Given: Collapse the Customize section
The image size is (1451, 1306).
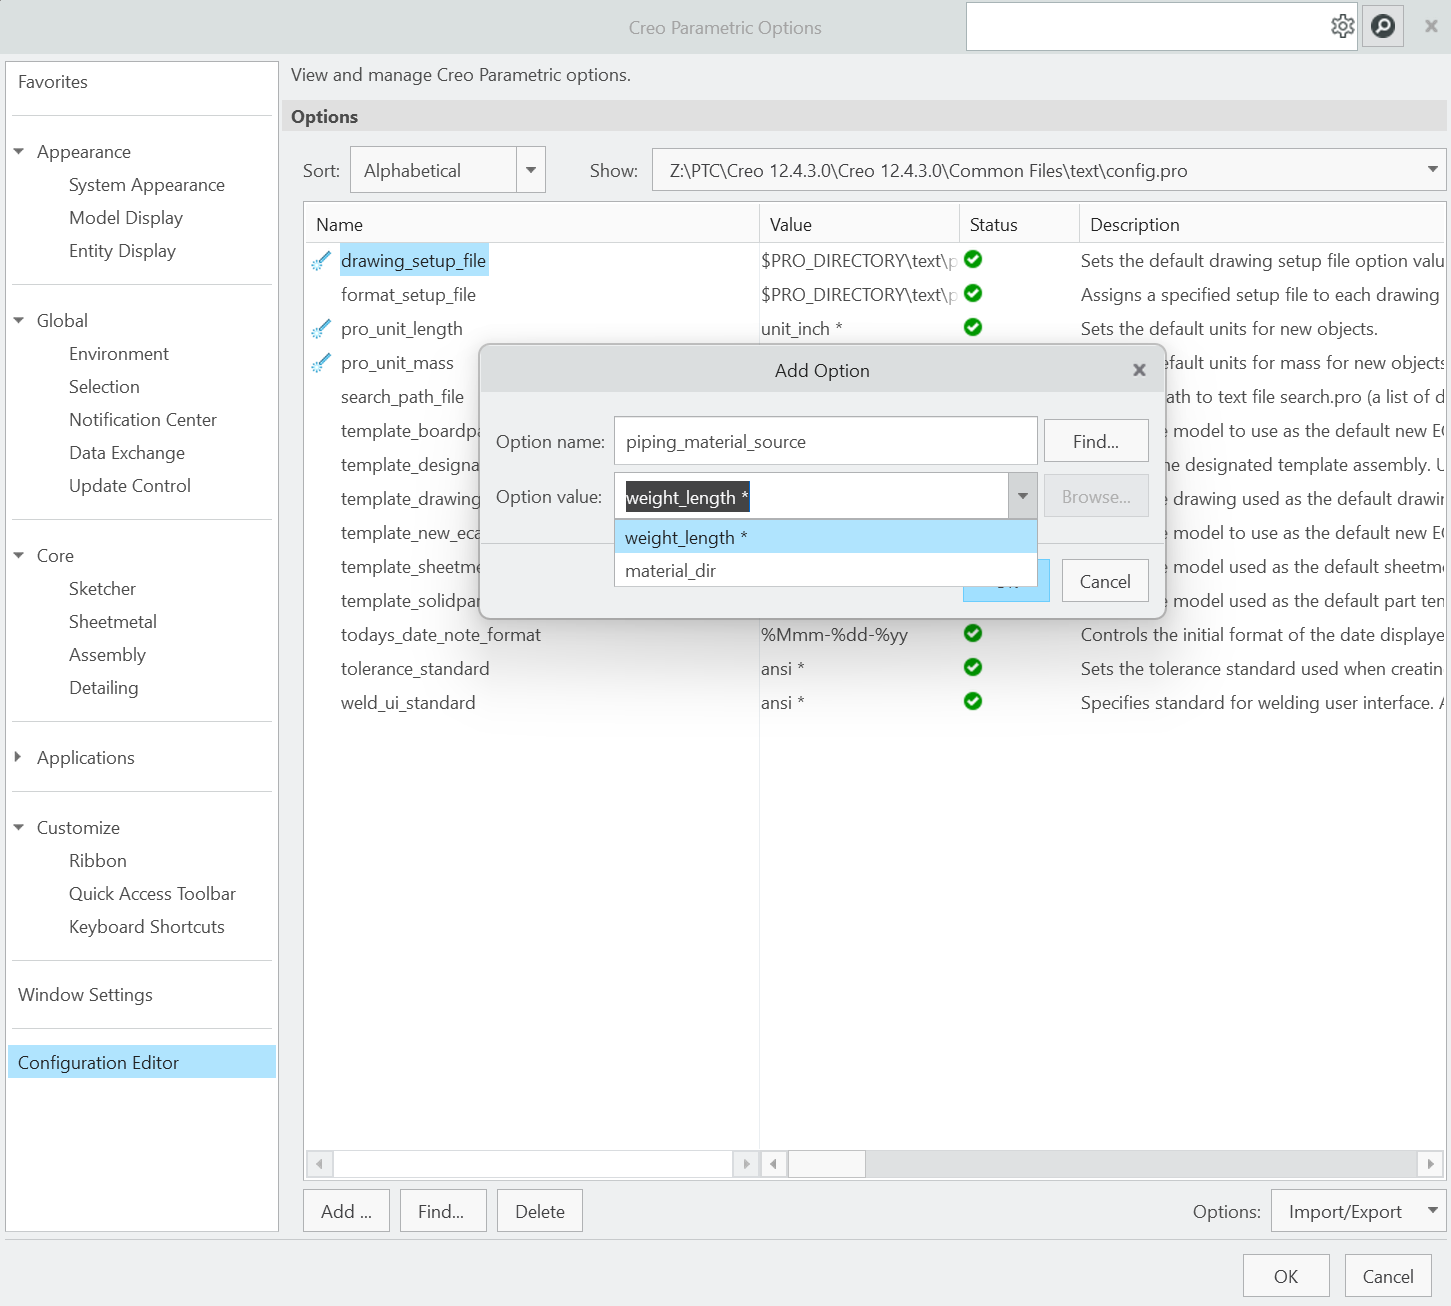Looking at the screenshot, I should click(x=19, y=828).
